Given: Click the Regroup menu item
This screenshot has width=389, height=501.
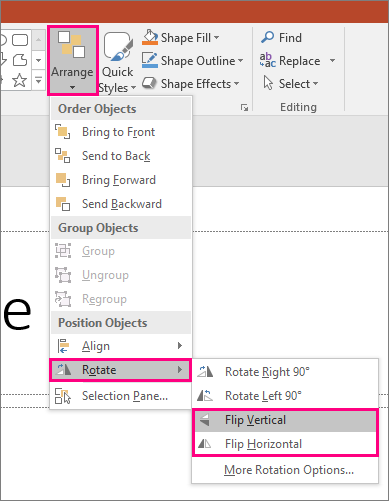Looking at the screenshot, I should coord(121,299).
